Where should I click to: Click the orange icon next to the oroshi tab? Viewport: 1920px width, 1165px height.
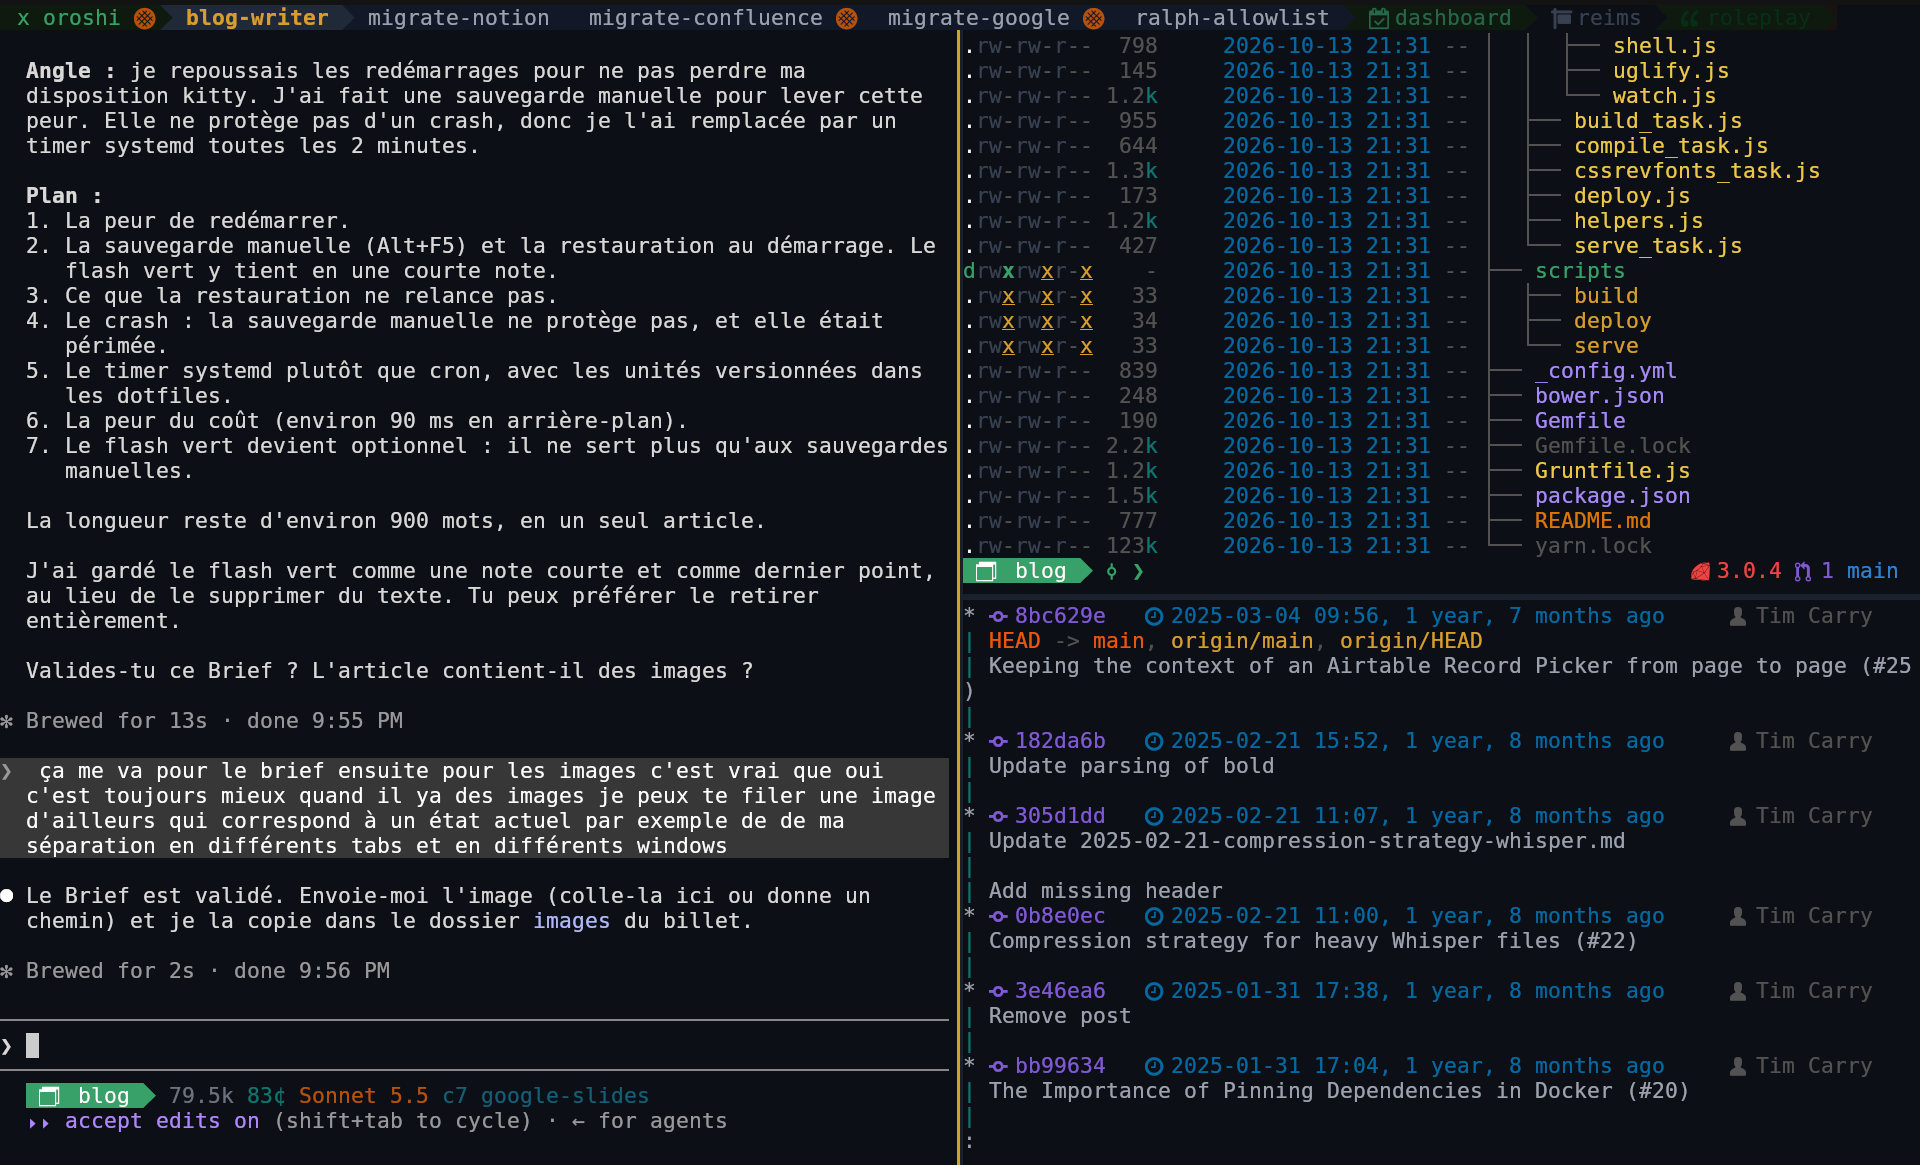(x=145, y=18)
